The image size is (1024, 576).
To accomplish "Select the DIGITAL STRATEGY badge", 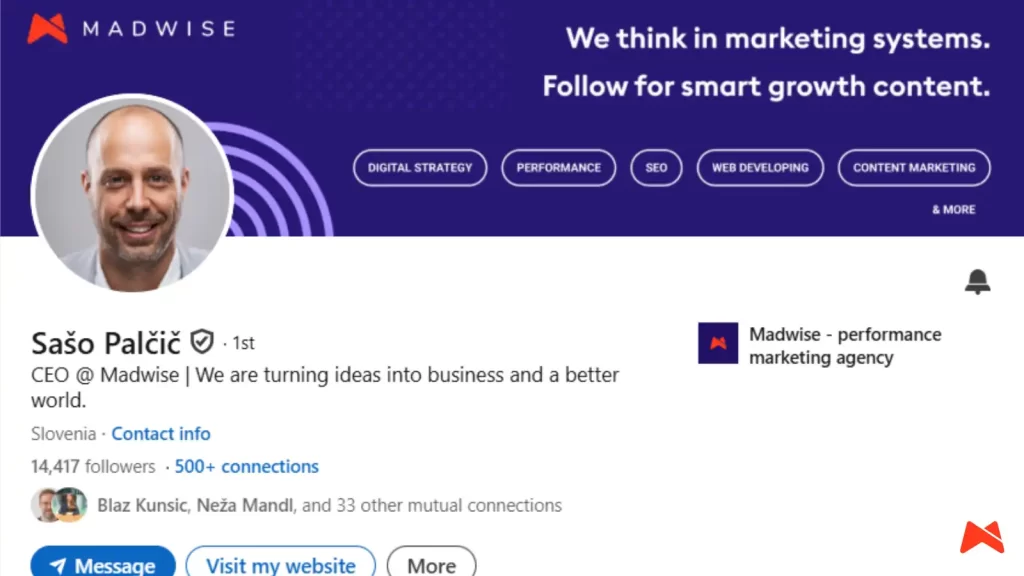I will point(419,168).
